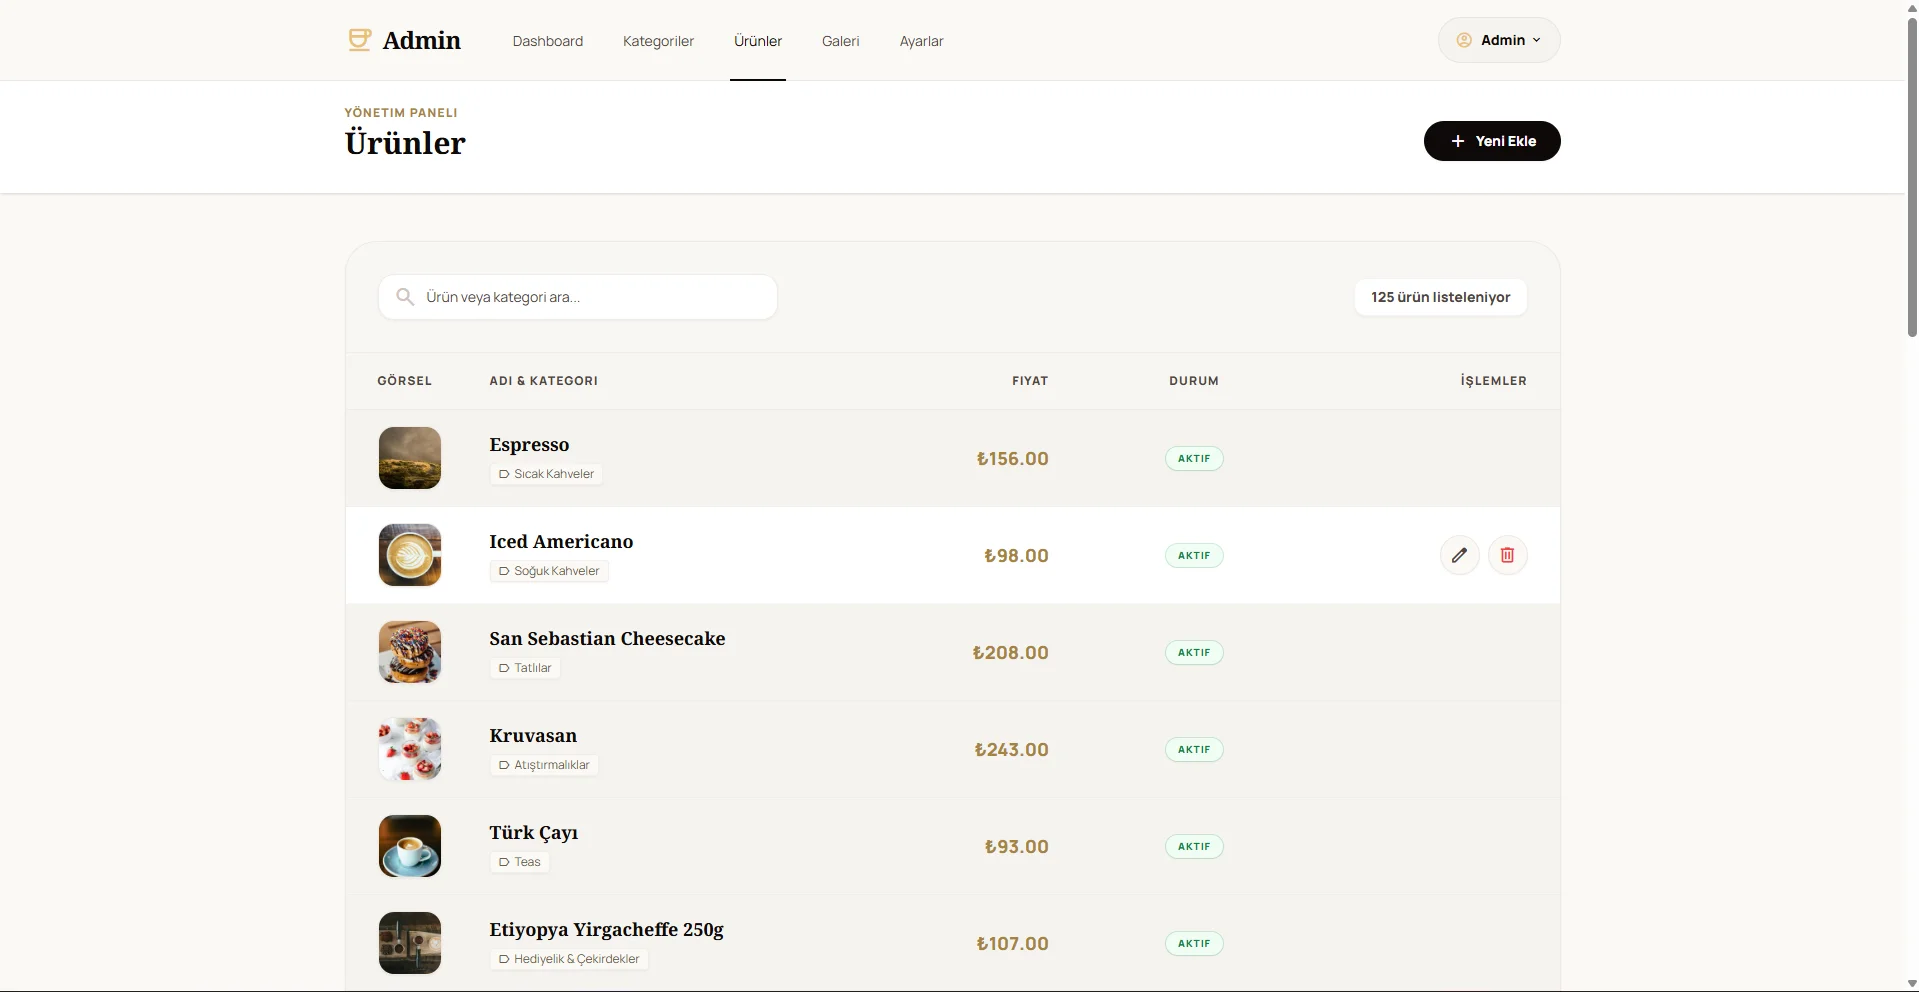Click the ₺107.00 price value

coord(1012,944)
